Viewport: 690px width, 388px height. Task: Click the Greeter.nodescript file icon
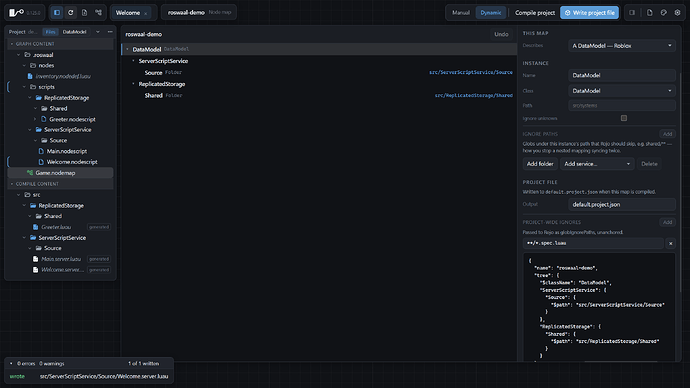tap(44, 119)
